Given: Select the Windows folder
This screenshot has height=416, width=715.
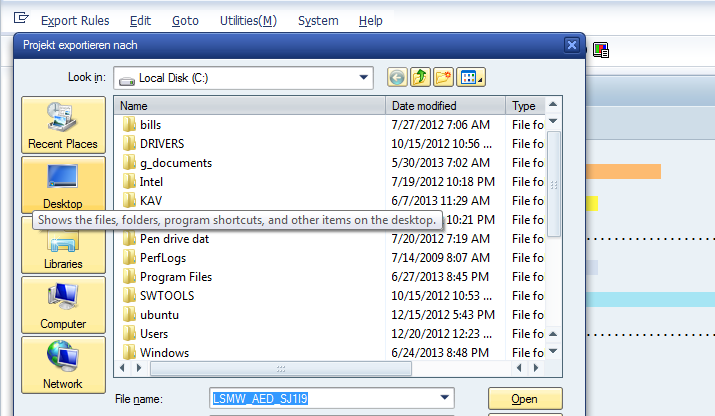Looking at the screenshot, I should pyautogui.click(x=164, y=353).
